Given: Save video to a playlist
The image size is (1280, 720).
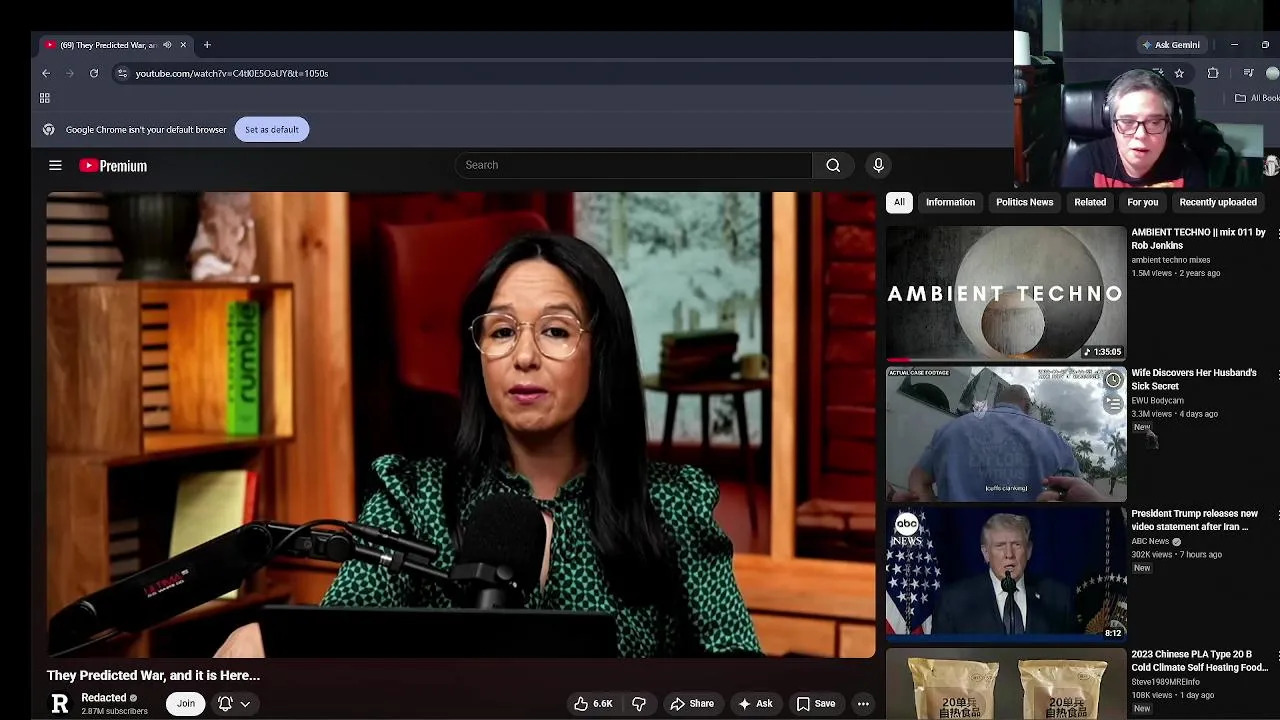Looking at the screenshot, I should point(816,704).
